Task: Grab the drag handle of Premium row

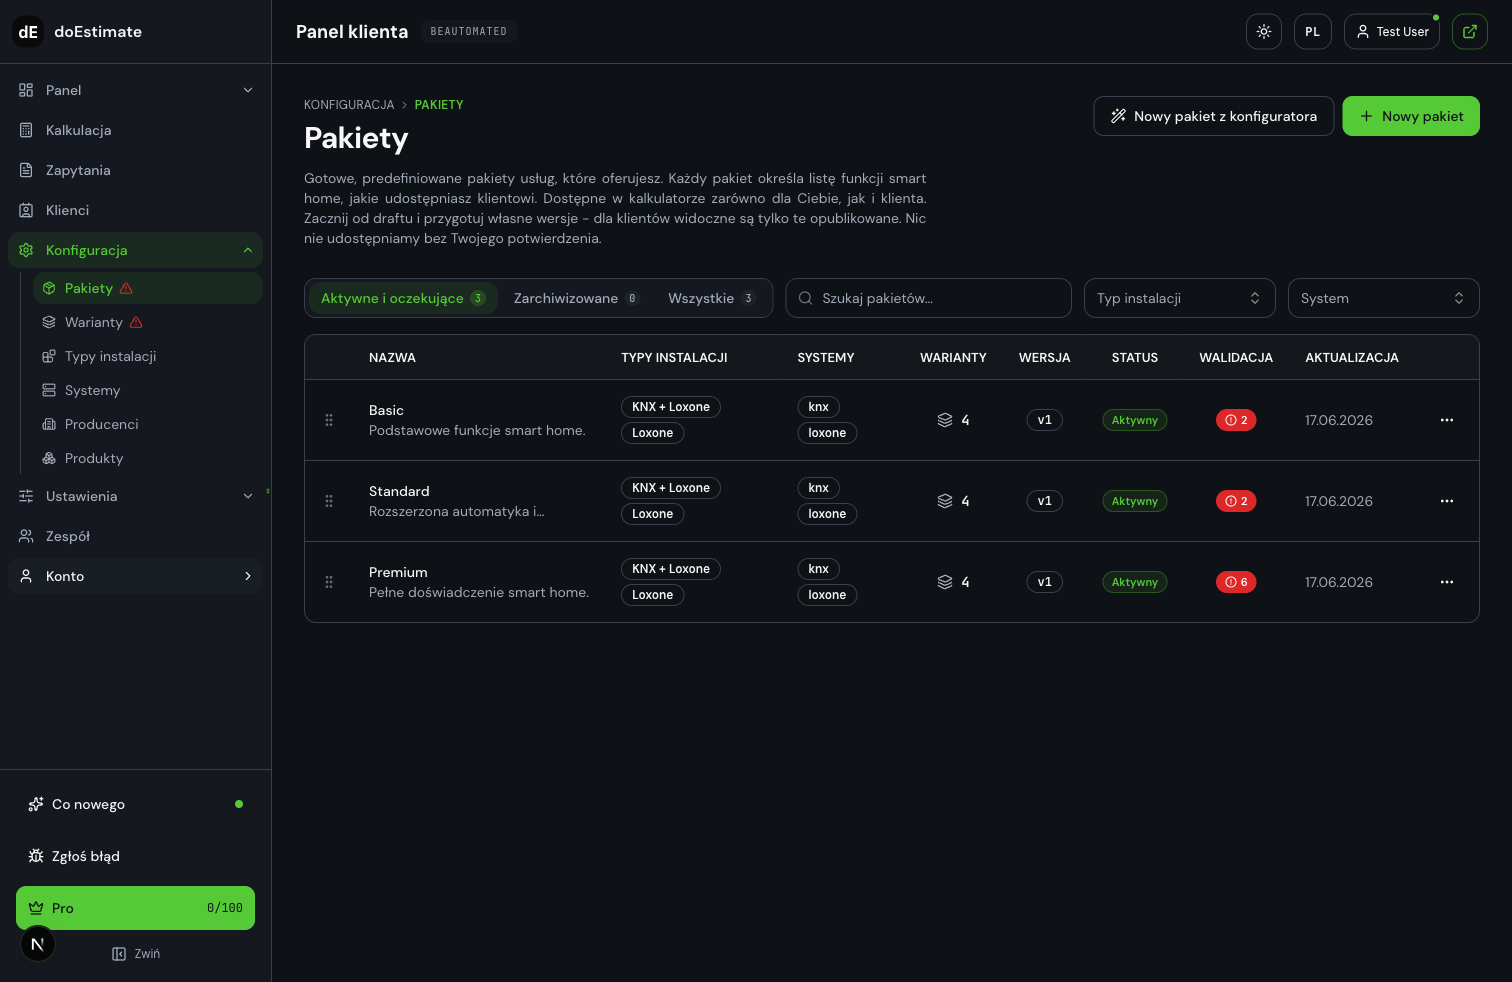Action: tap(329, 582)
